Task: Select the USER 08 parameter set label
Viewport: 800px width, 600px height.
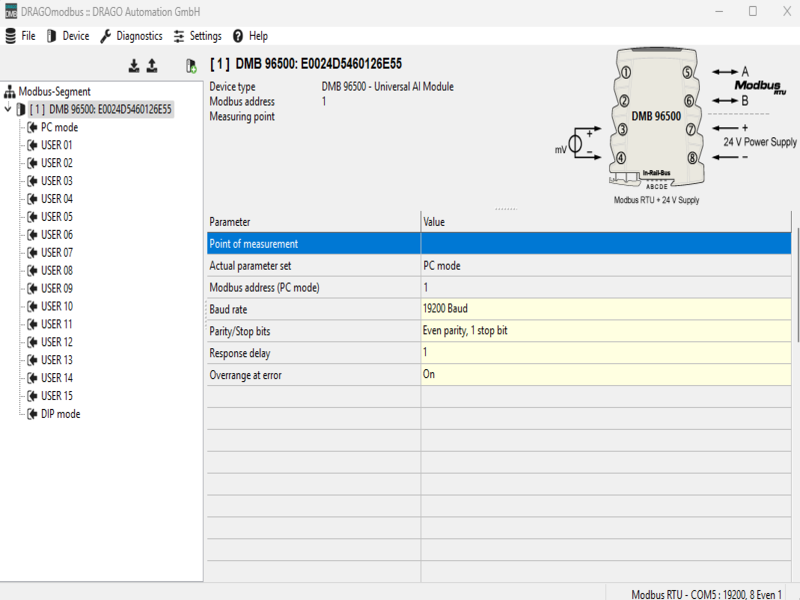Action: pos(57,270)
